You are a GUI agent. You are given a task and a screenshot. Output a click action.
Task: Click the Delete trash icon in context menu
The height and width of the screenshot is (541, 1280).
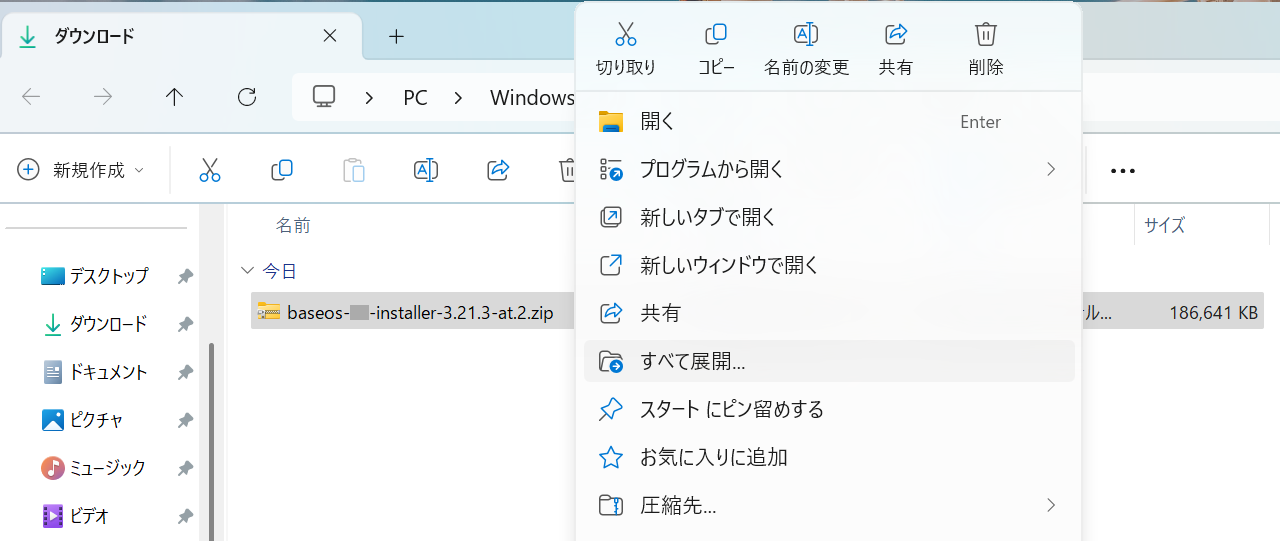point(986,36)
